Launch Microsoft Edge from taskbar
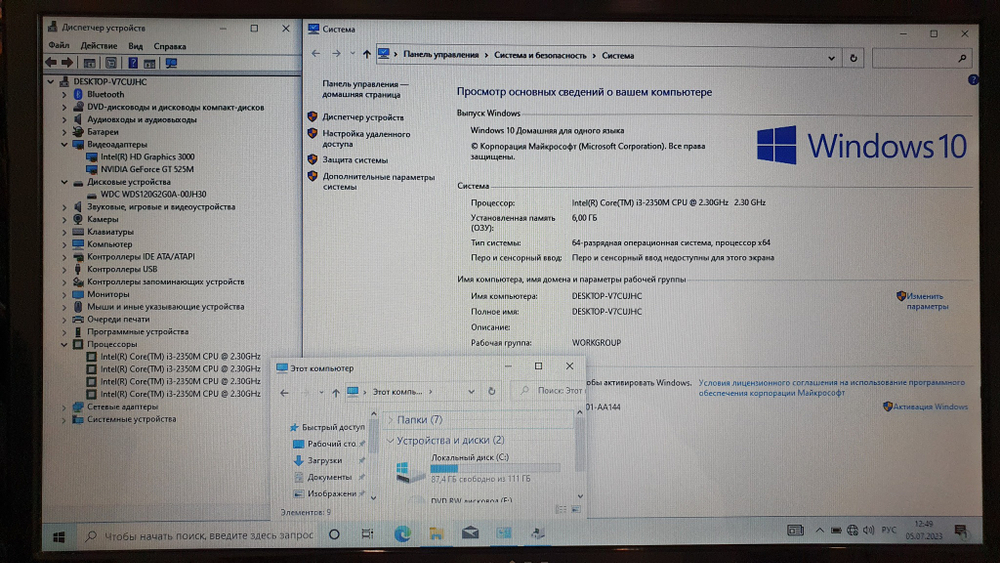The image size is (1000, 563). pyautogui.click(x=402, y=534)
